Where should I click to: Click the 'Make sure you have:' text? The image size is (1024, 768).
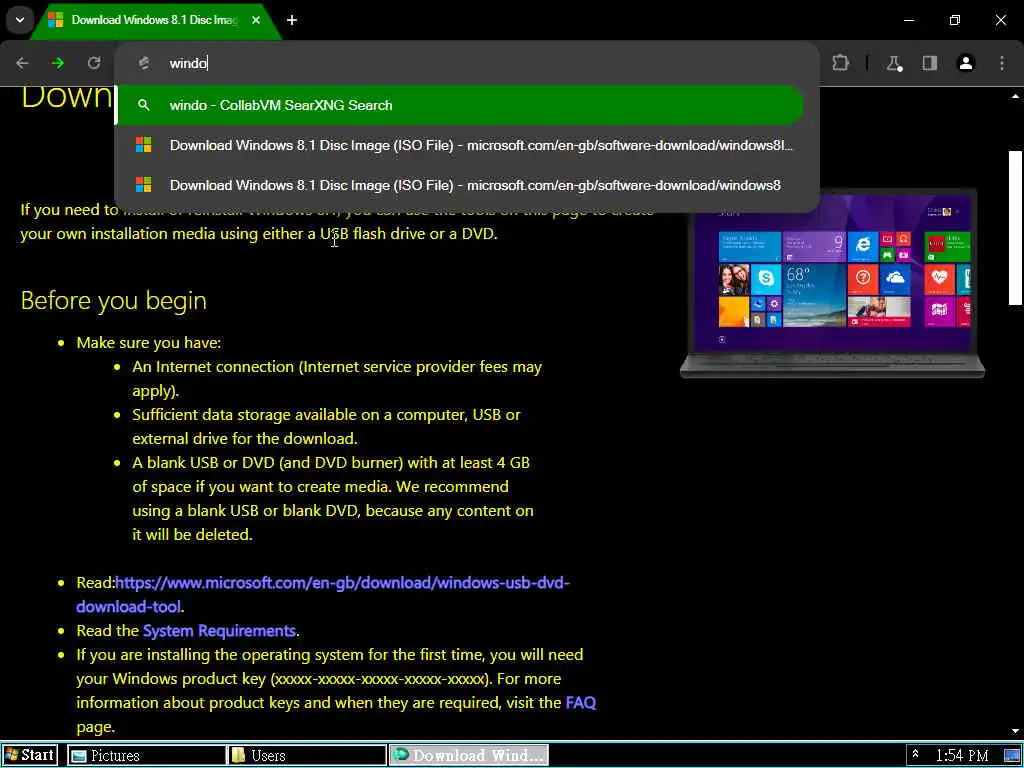click(x=149, y=343)
